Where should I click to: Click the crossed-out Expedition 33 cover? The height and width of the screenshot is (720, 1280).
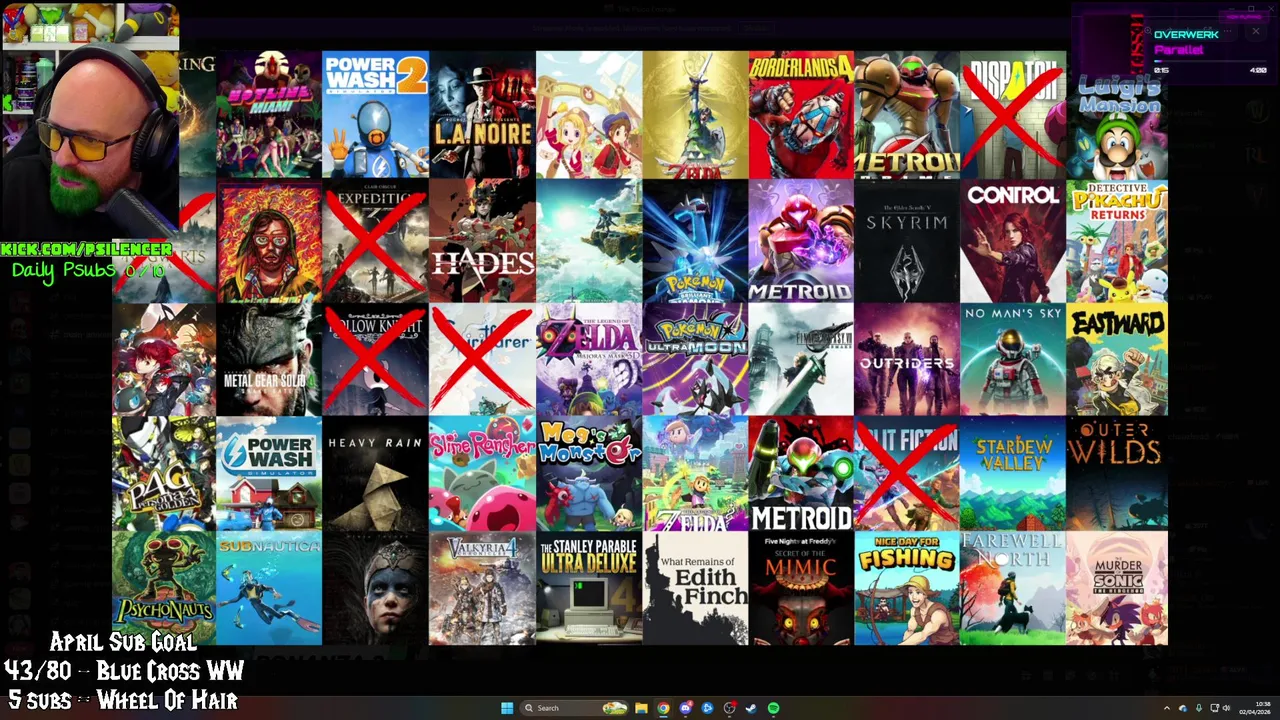click(375, 241)
